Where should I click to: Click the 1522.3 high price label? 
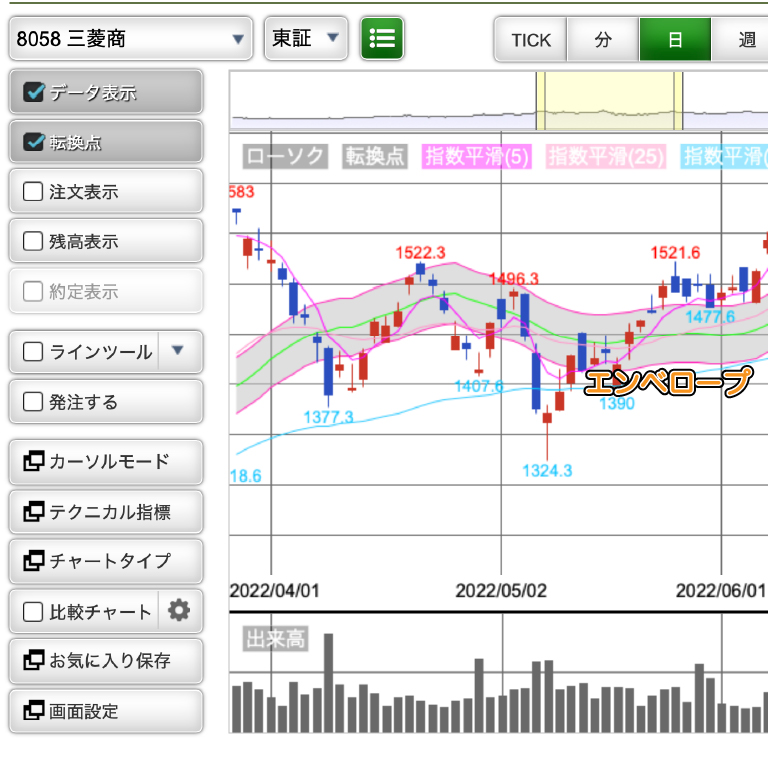coord(420,253)
